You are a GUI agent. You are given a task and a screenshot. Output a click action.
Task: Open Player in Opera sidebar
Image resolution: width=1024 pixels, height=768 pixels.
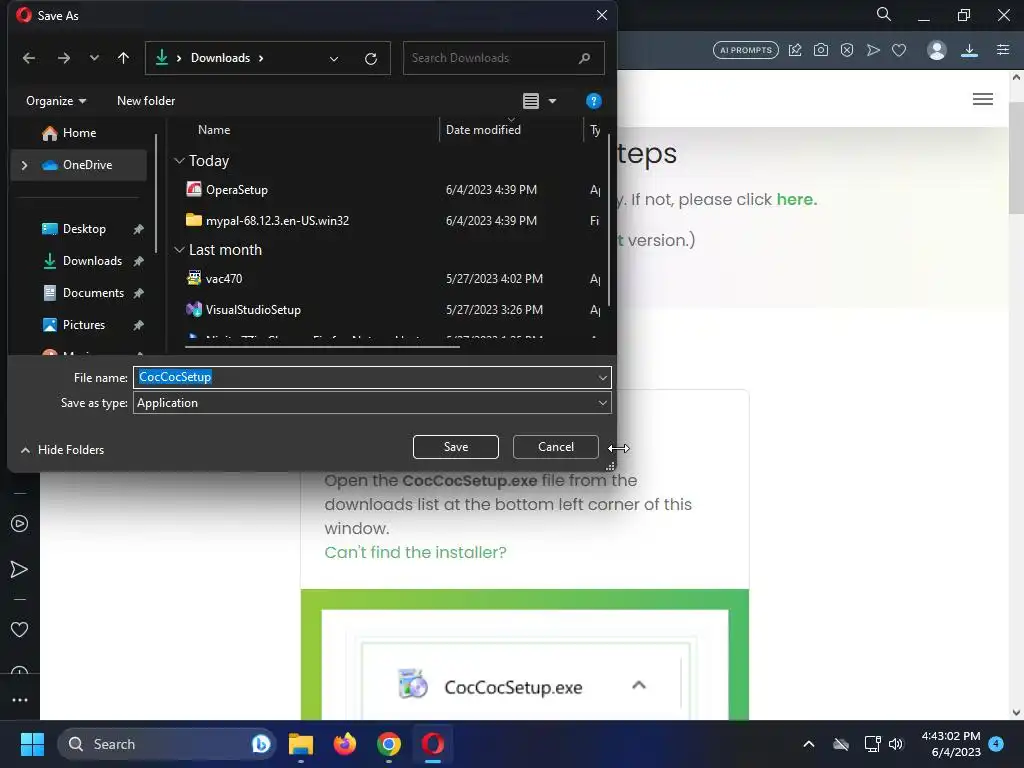pos(20,524)
